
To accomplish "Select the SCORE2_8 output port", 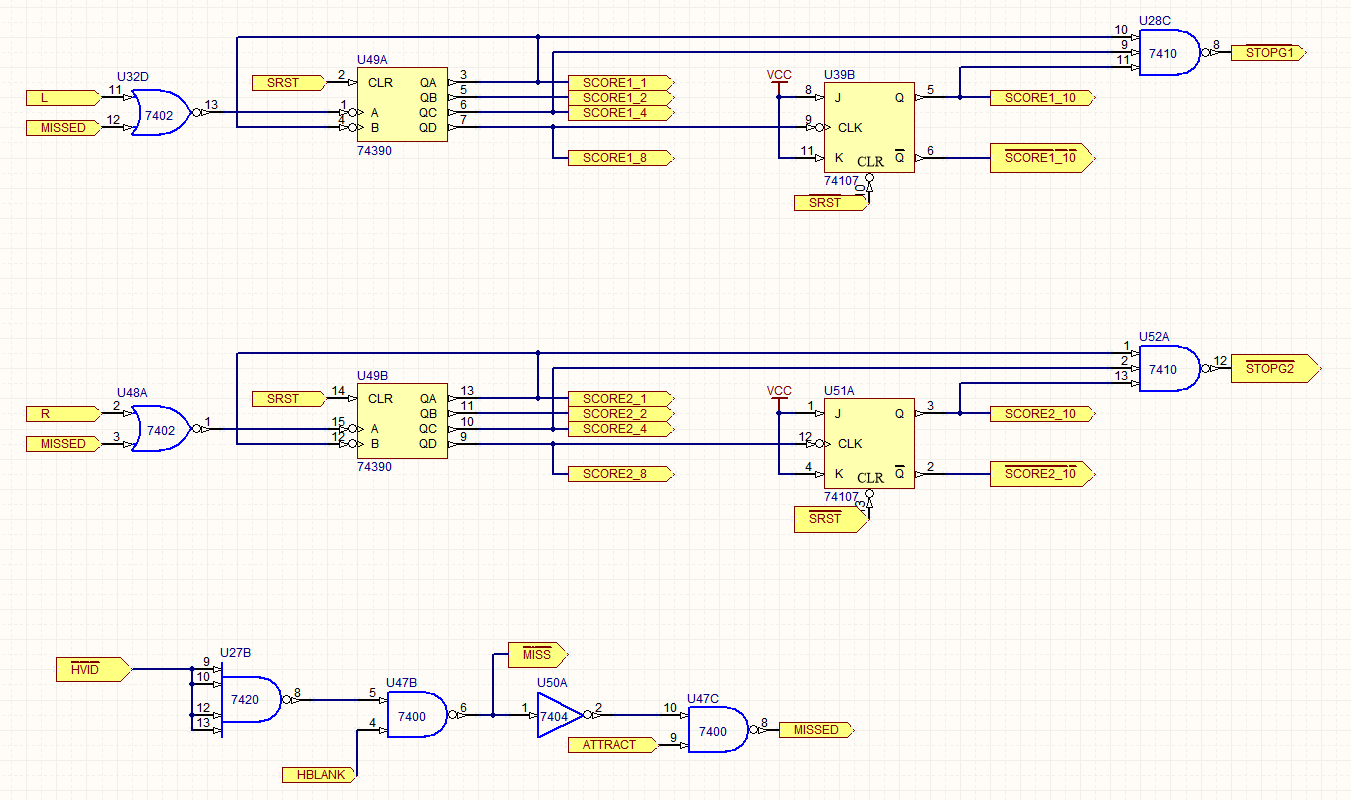I will tap(621, 474).
